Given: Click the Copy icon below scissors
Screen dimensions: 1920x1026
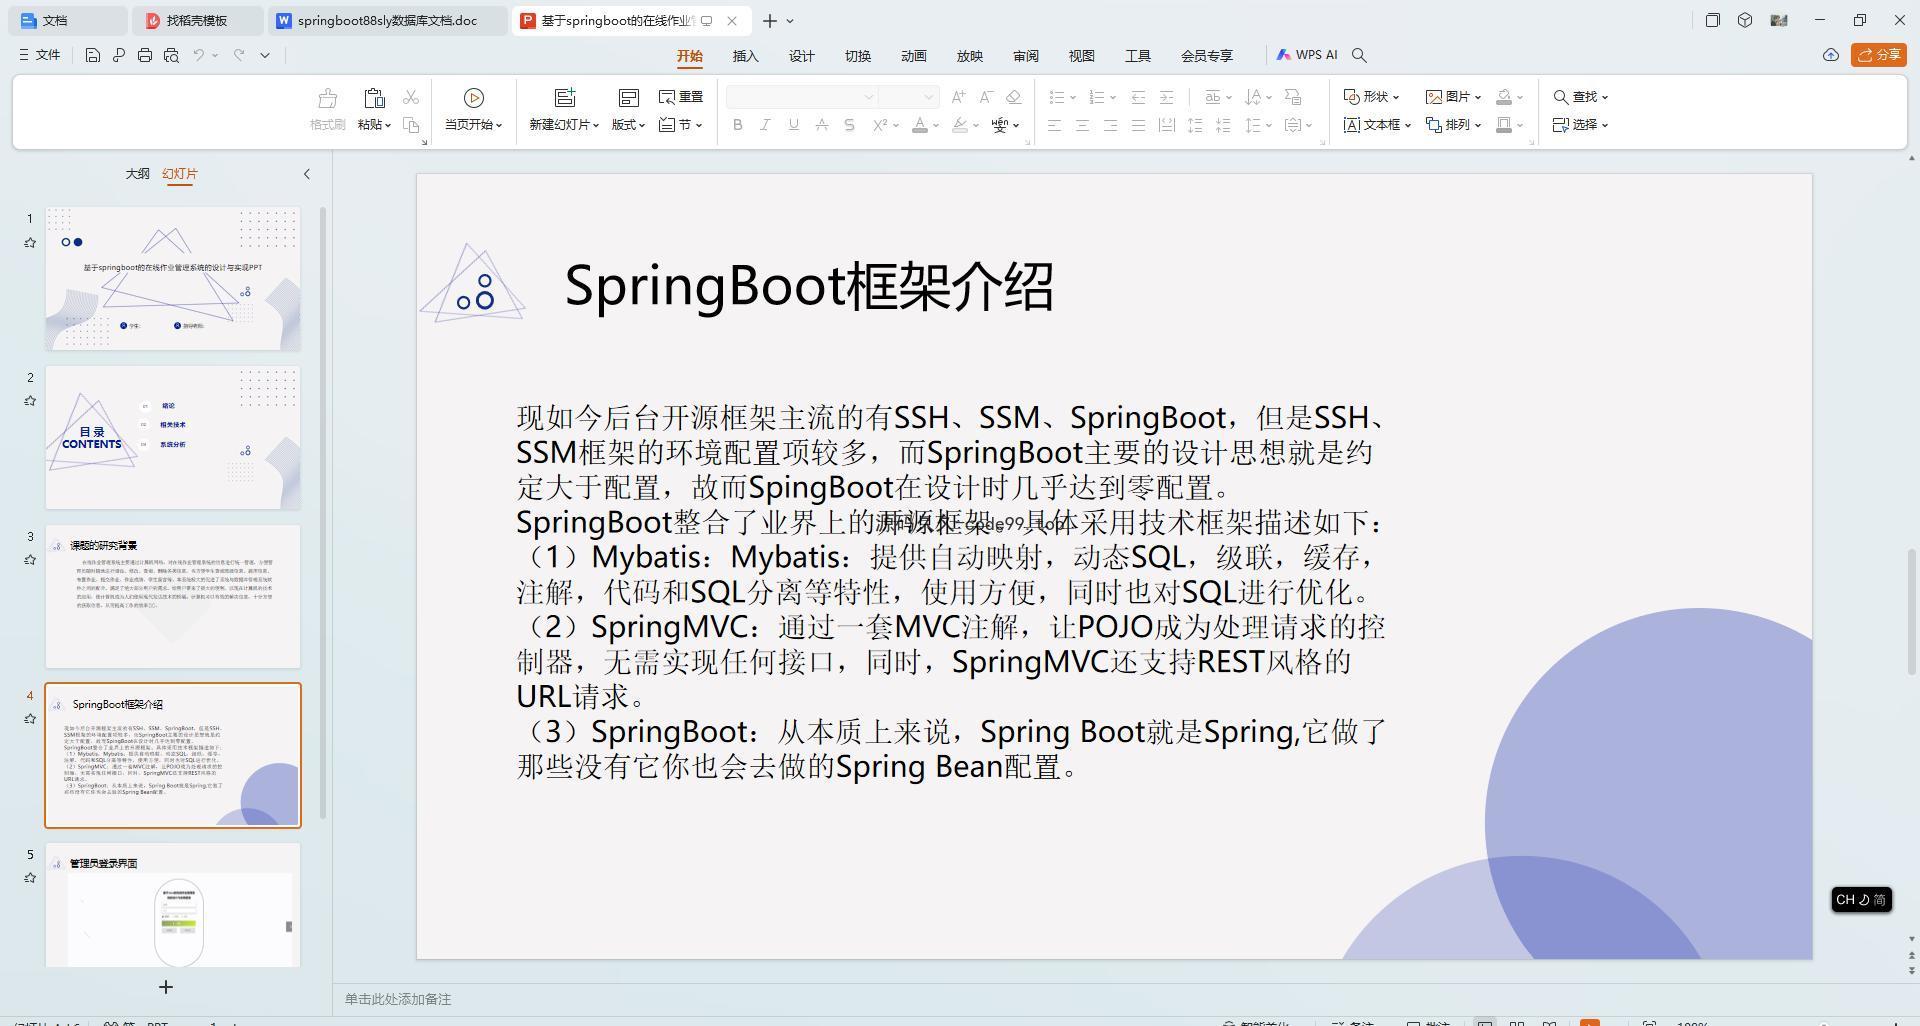Looking at the screenshot, I should point(411,125).
